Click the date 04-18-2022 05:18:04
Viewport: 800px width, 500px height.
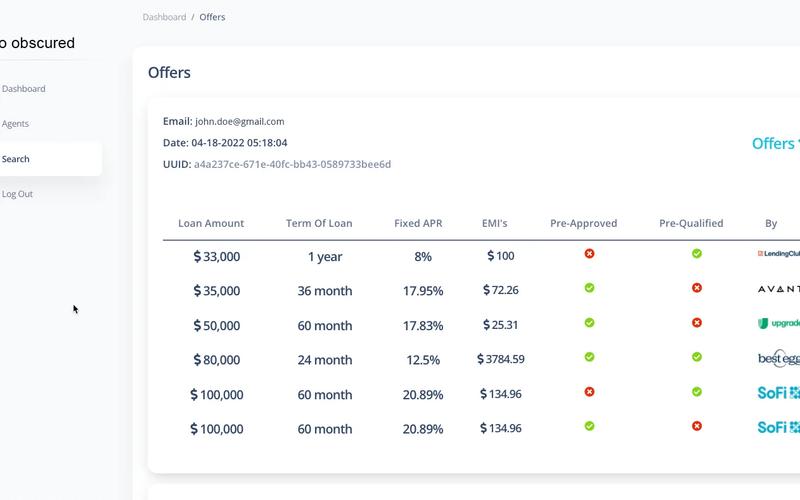239,143
